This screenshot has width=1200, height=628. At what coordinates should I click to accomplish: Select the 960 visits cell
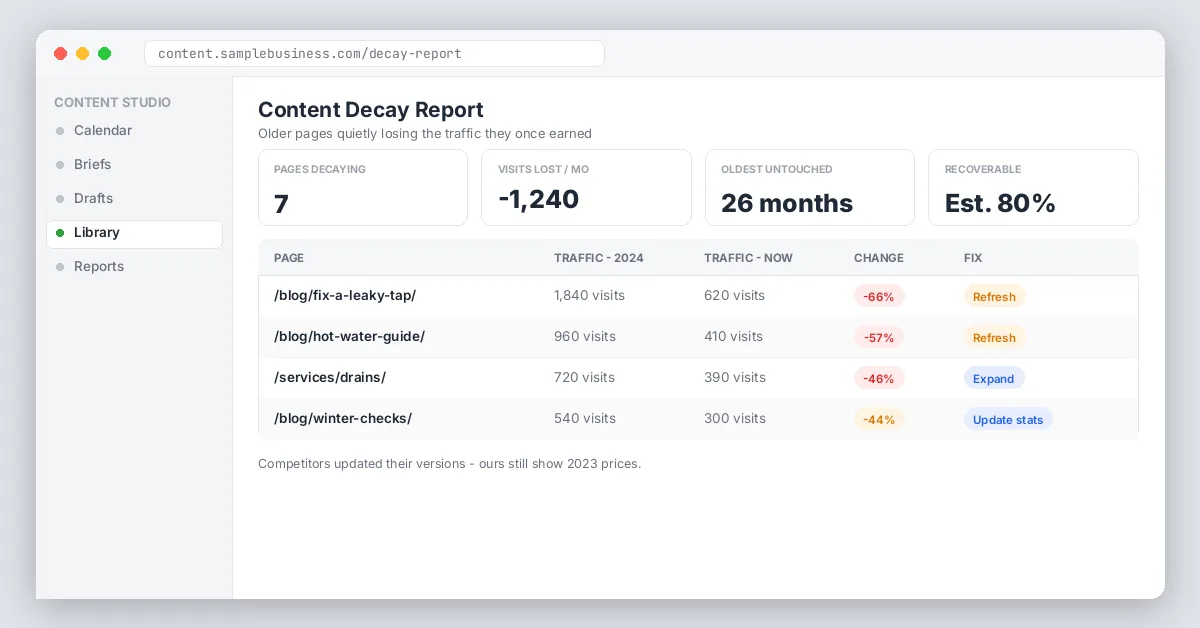(x=585, y=337)
